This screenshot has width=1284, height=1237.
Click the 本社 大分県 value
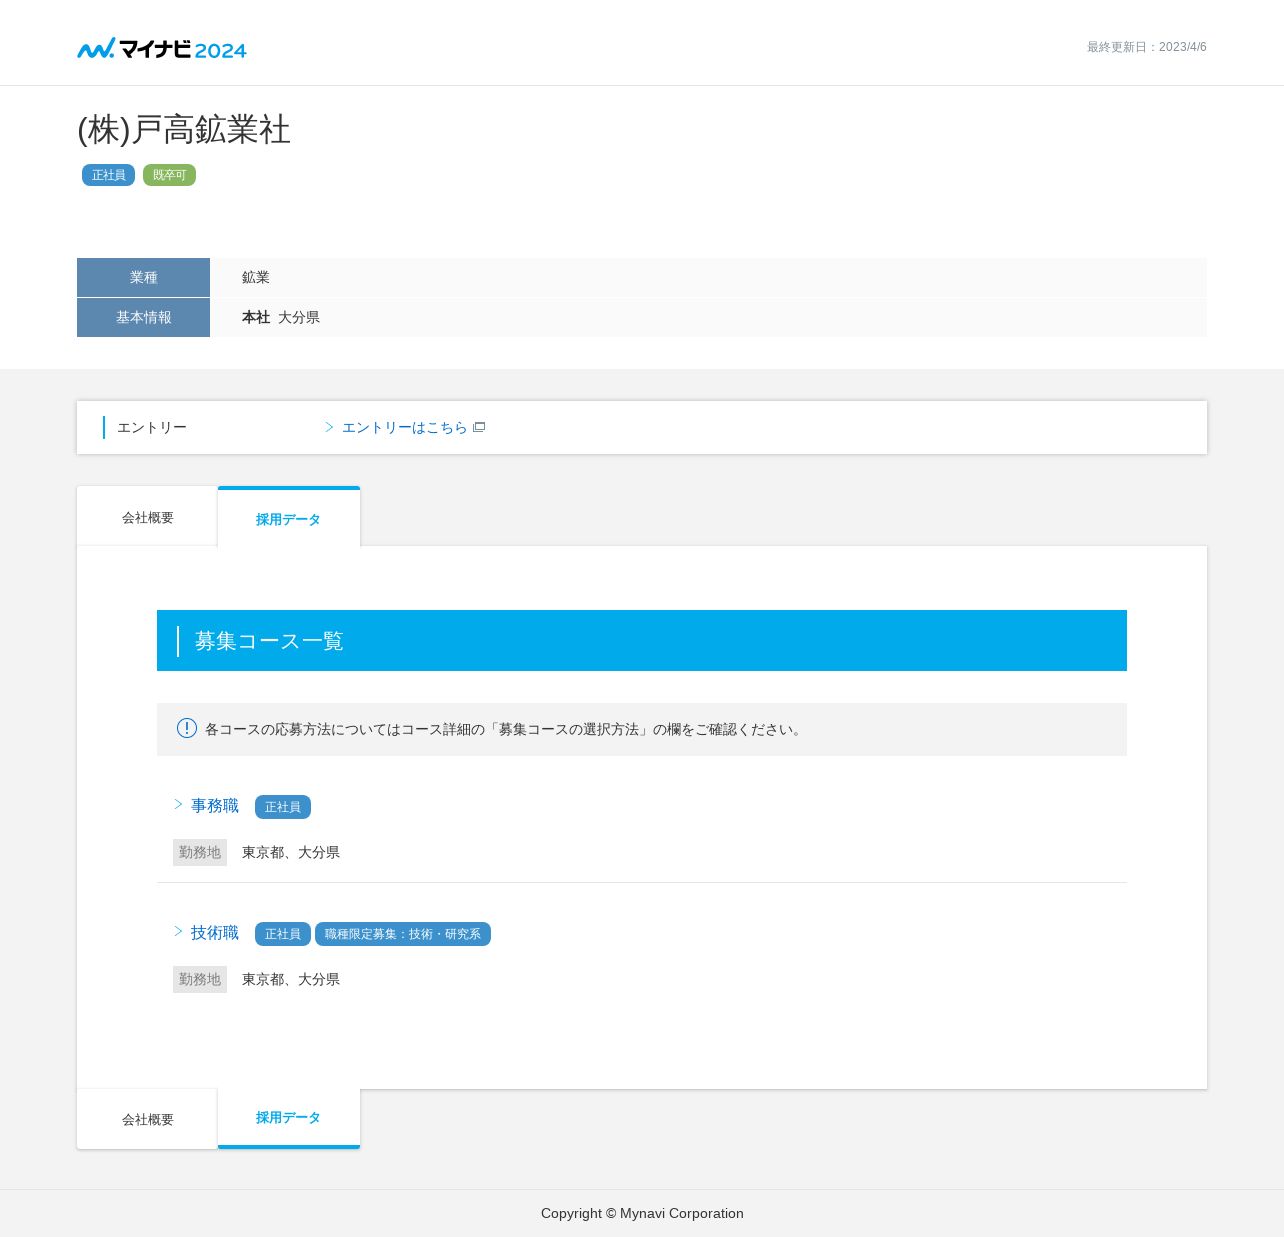point(281,317)
